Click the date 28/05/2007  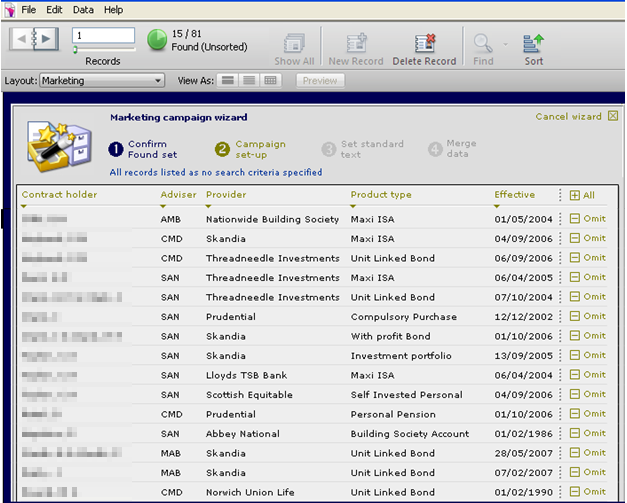[x=523, y=453]
